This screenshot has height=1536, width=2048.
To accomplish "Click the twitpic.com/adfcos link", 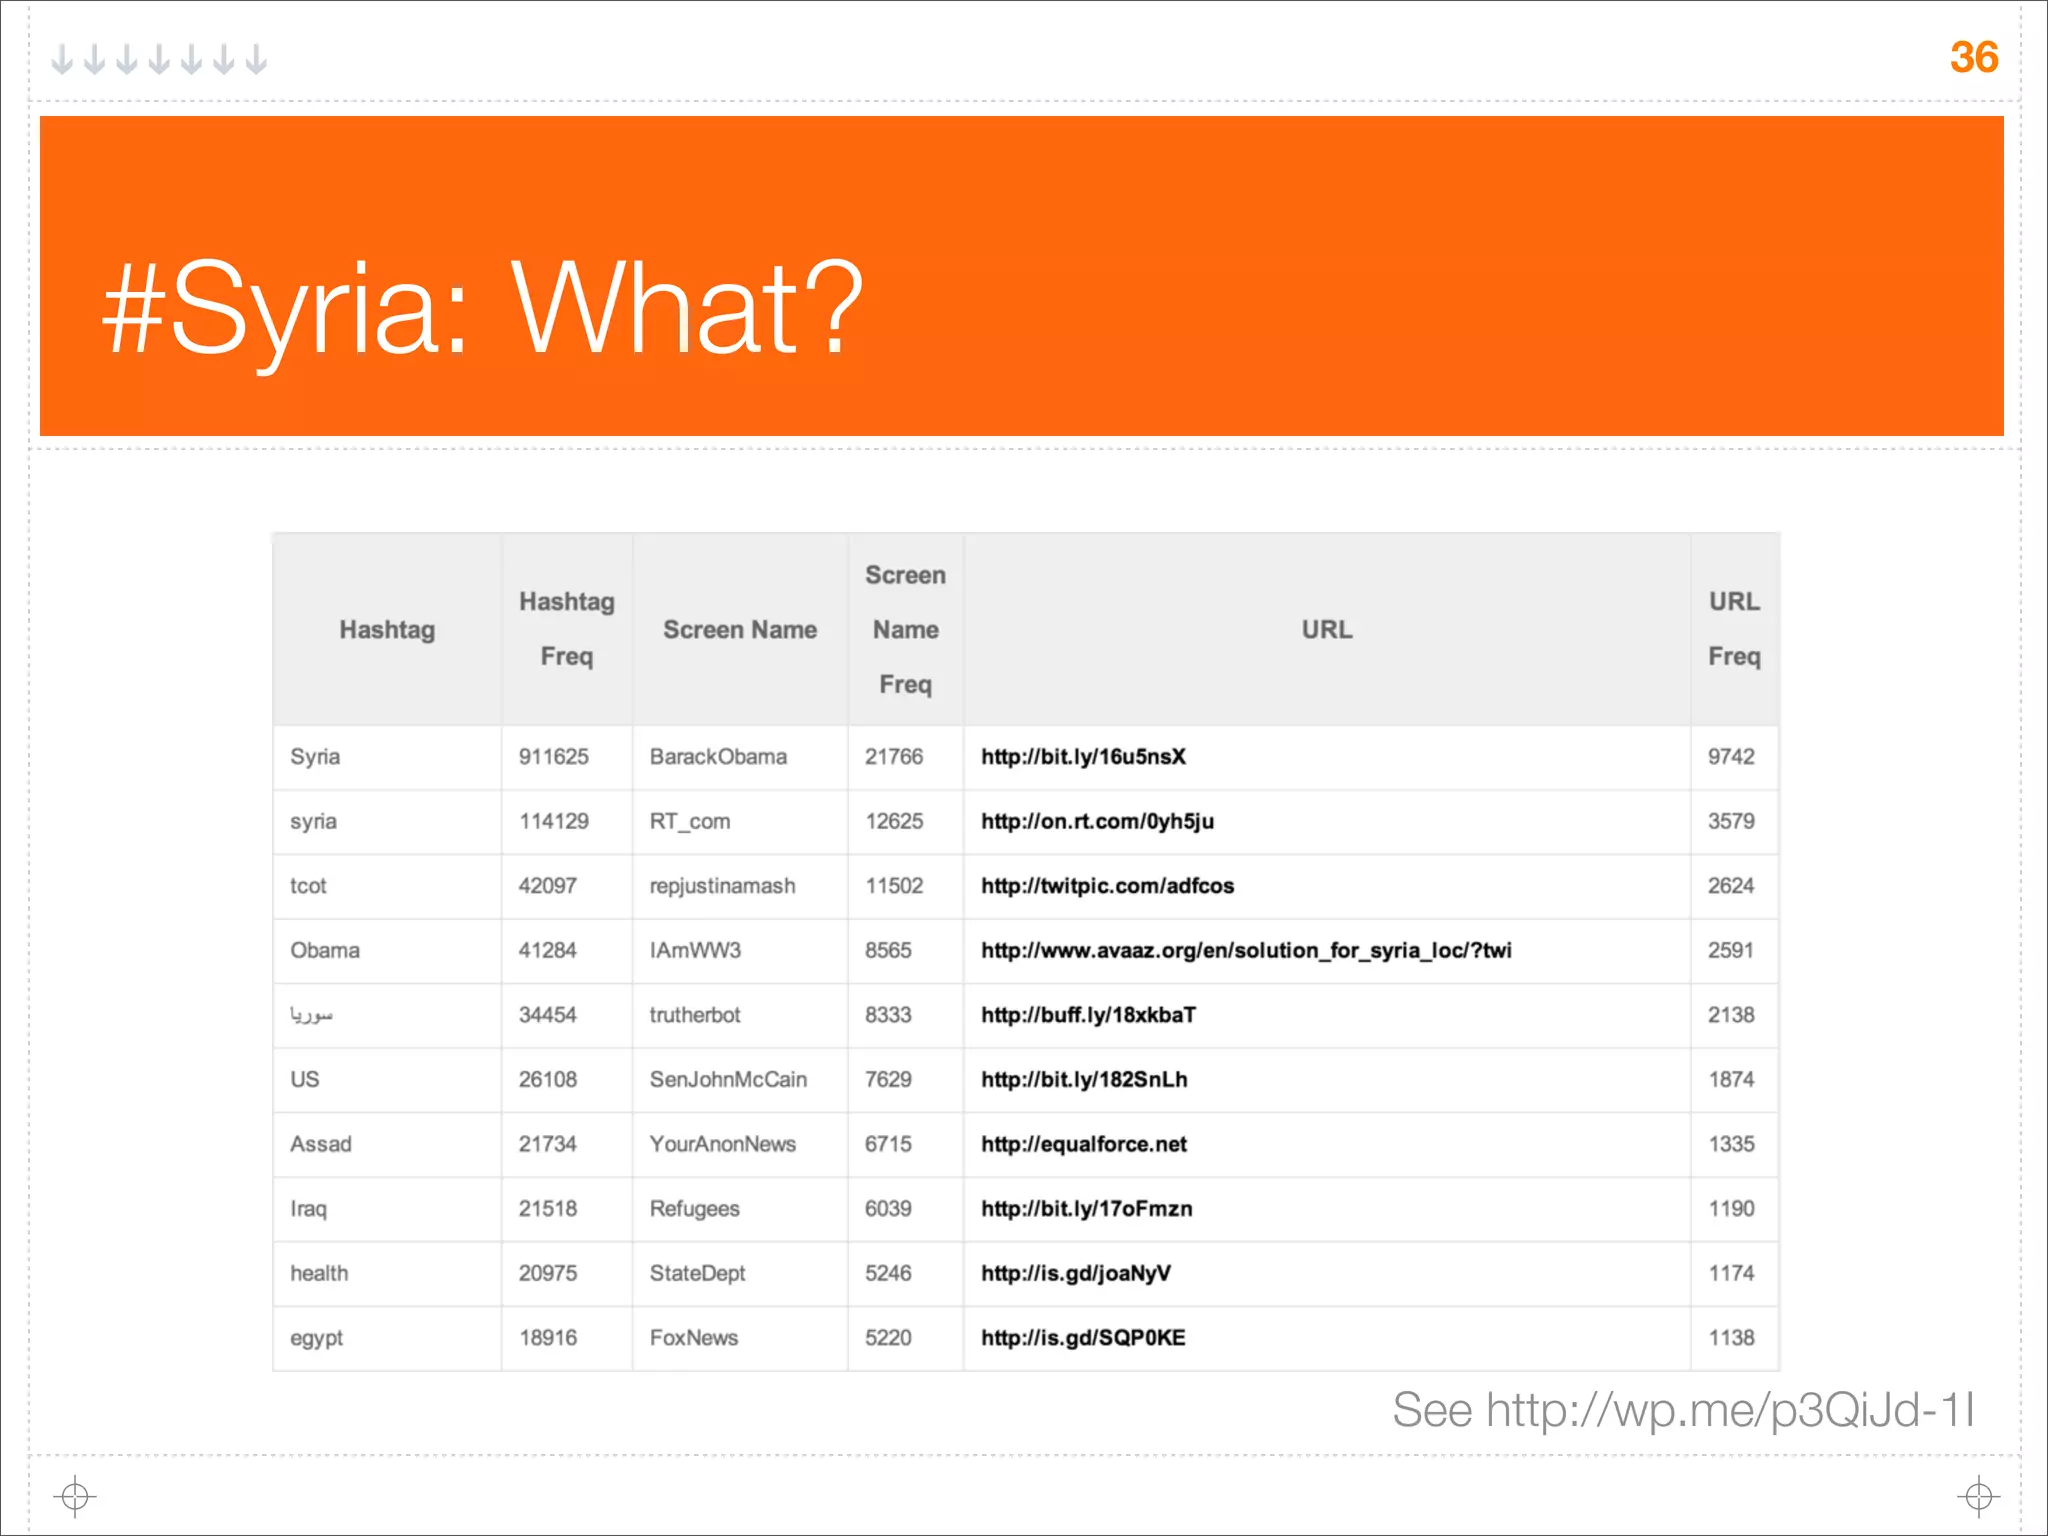I will (x=1107, y=886).
